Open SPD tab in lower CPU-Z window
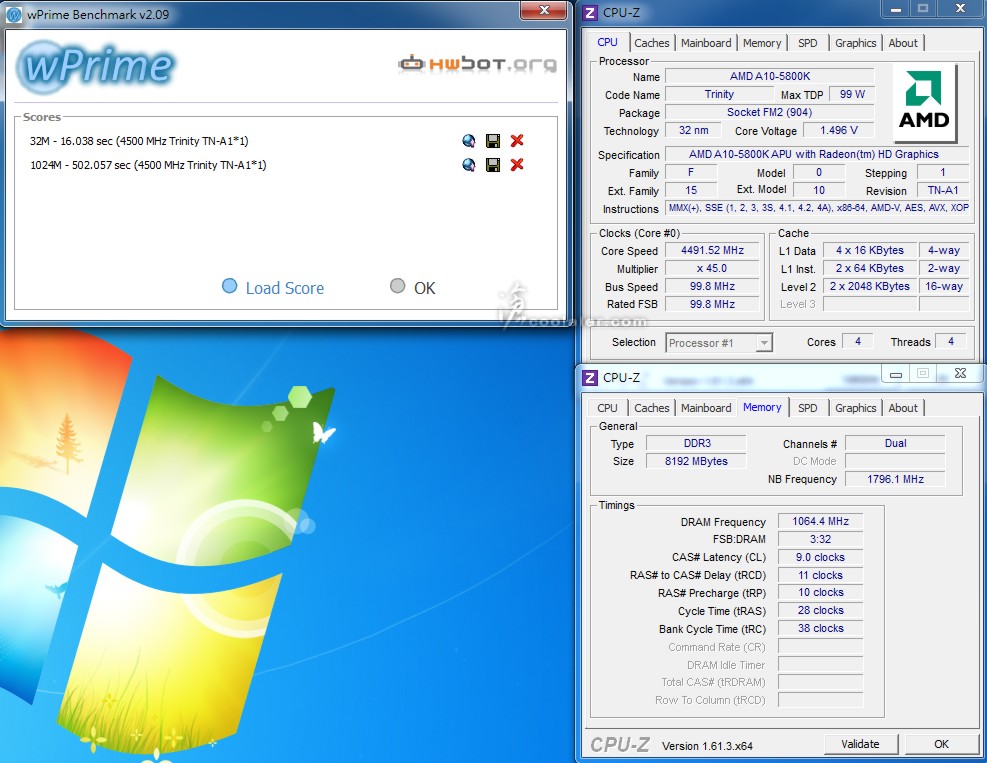987x763 pixels. click(x=808, y=408)
